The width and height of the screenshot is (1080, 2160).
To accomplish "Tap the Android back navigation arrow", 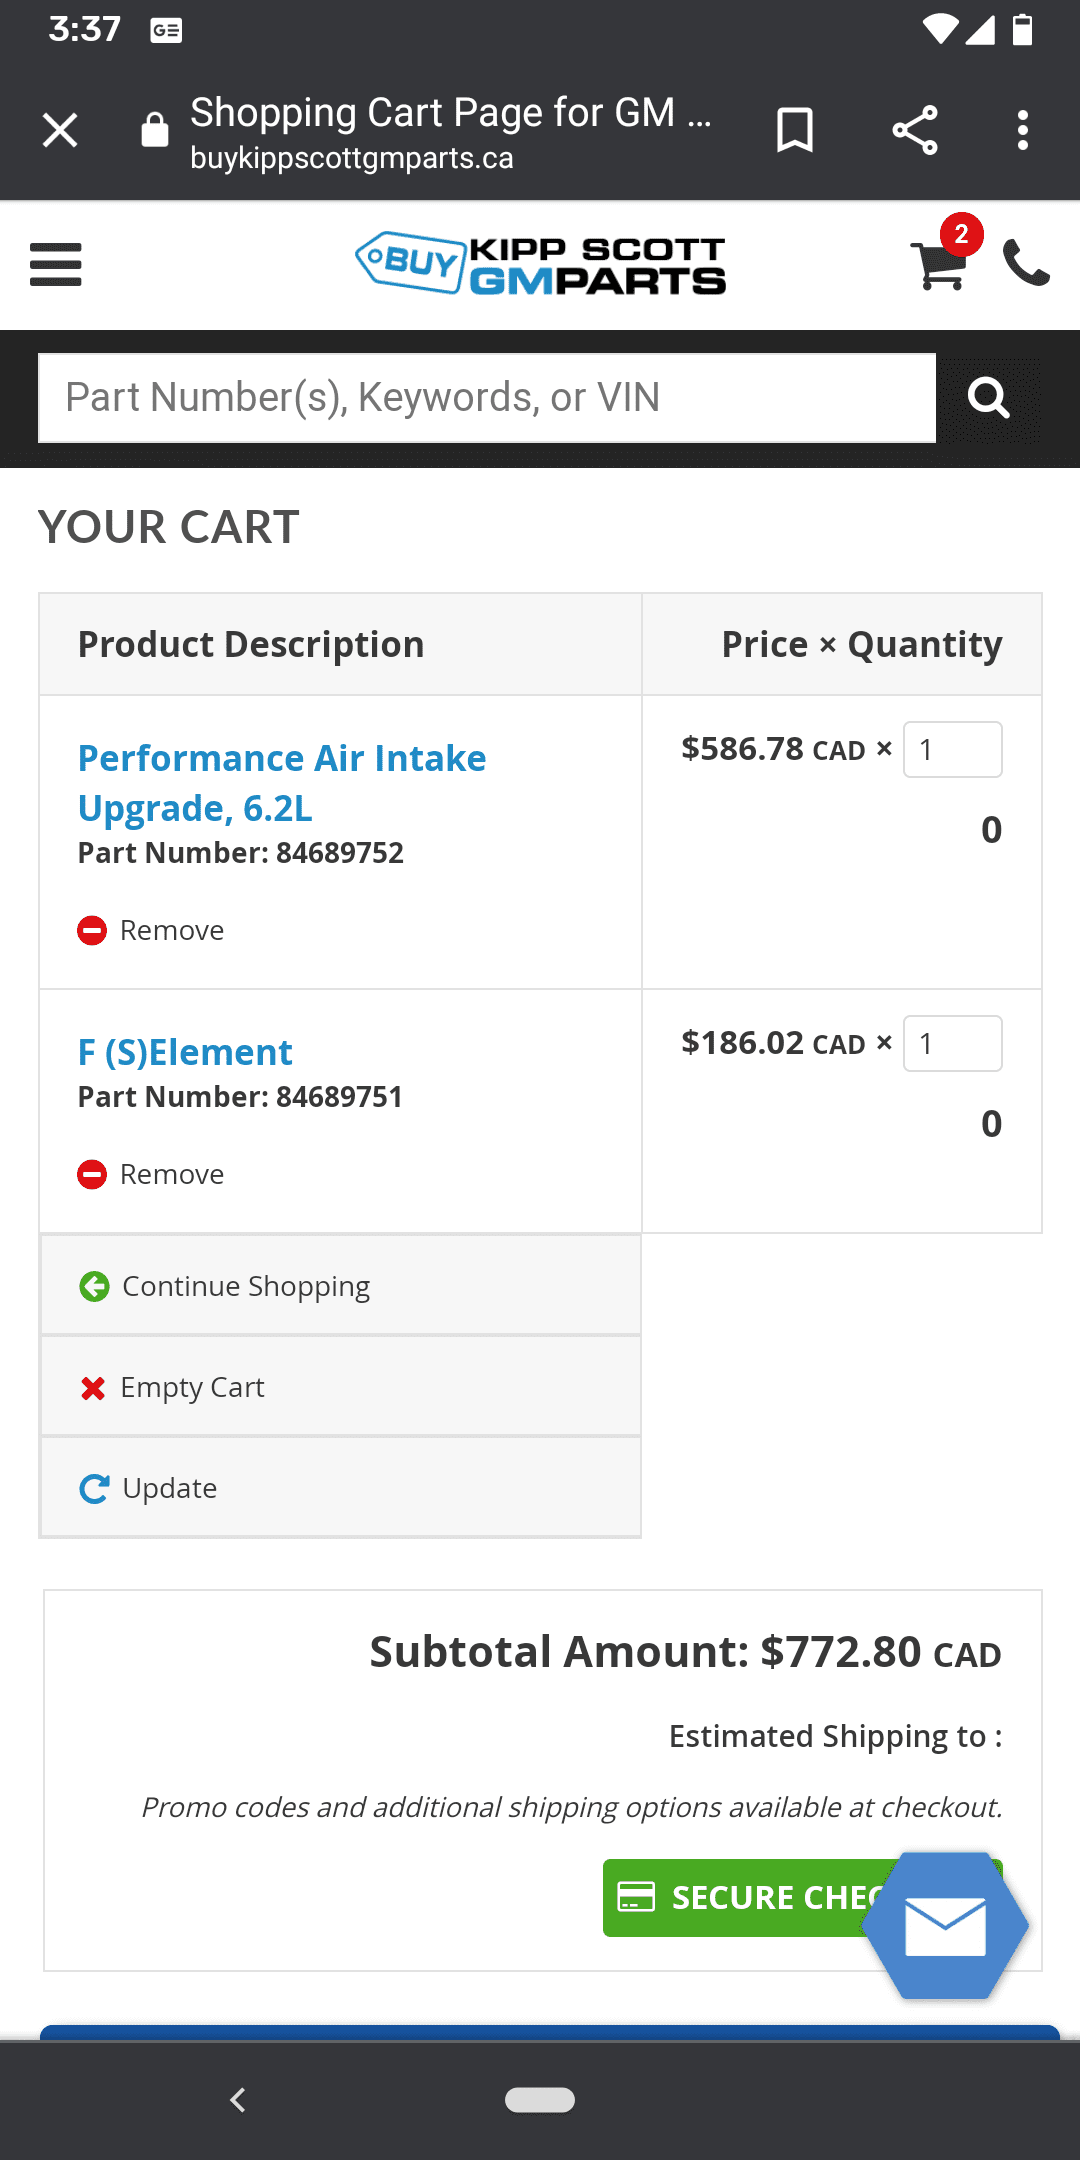I will [238, 2100].
